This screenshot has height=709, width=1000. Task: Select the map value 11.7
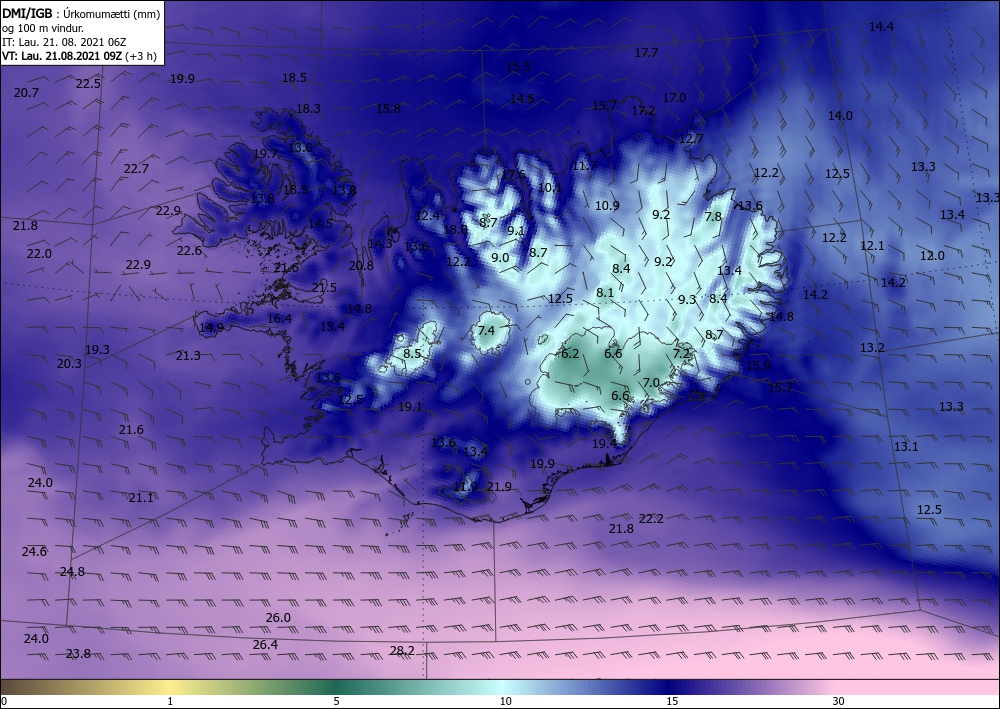pos(585,166)
